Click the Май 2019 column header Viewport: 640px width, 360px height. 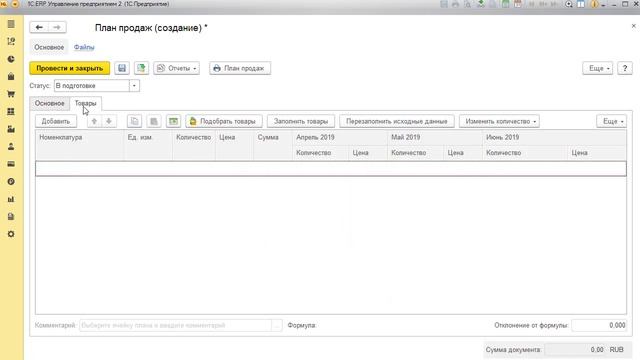pyautogui.click(x=435, y=138)
